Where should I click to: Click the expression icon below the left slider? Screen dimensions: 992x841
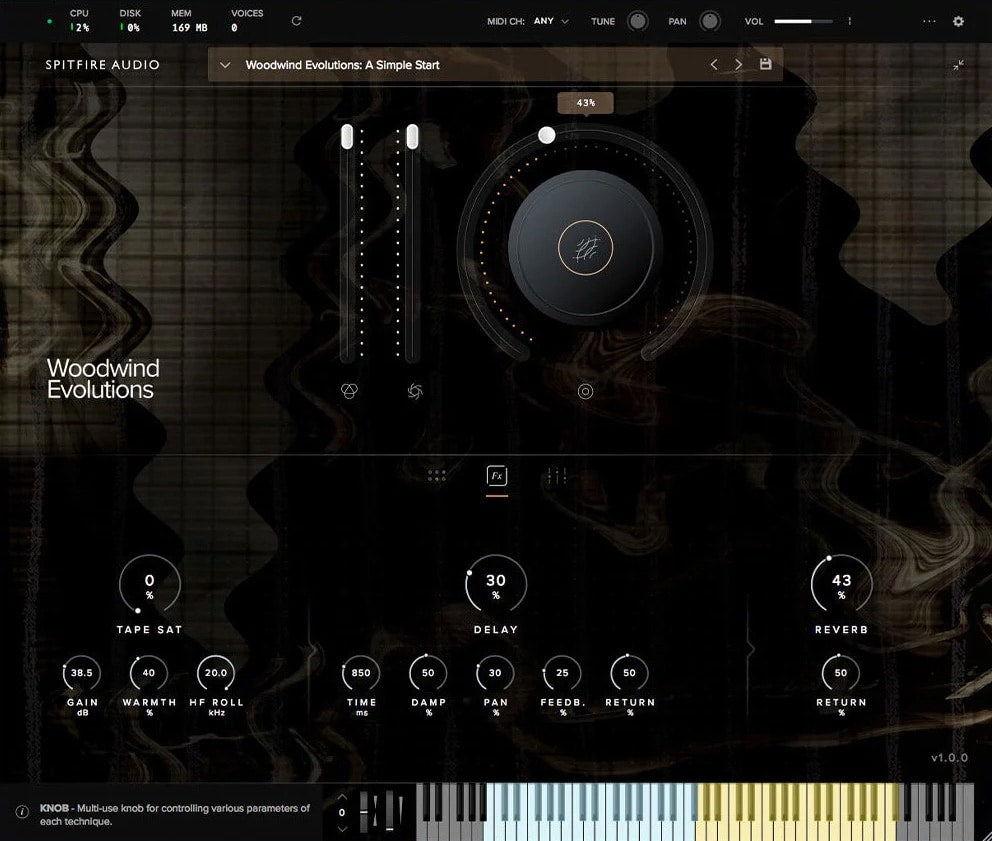point(349,391)
